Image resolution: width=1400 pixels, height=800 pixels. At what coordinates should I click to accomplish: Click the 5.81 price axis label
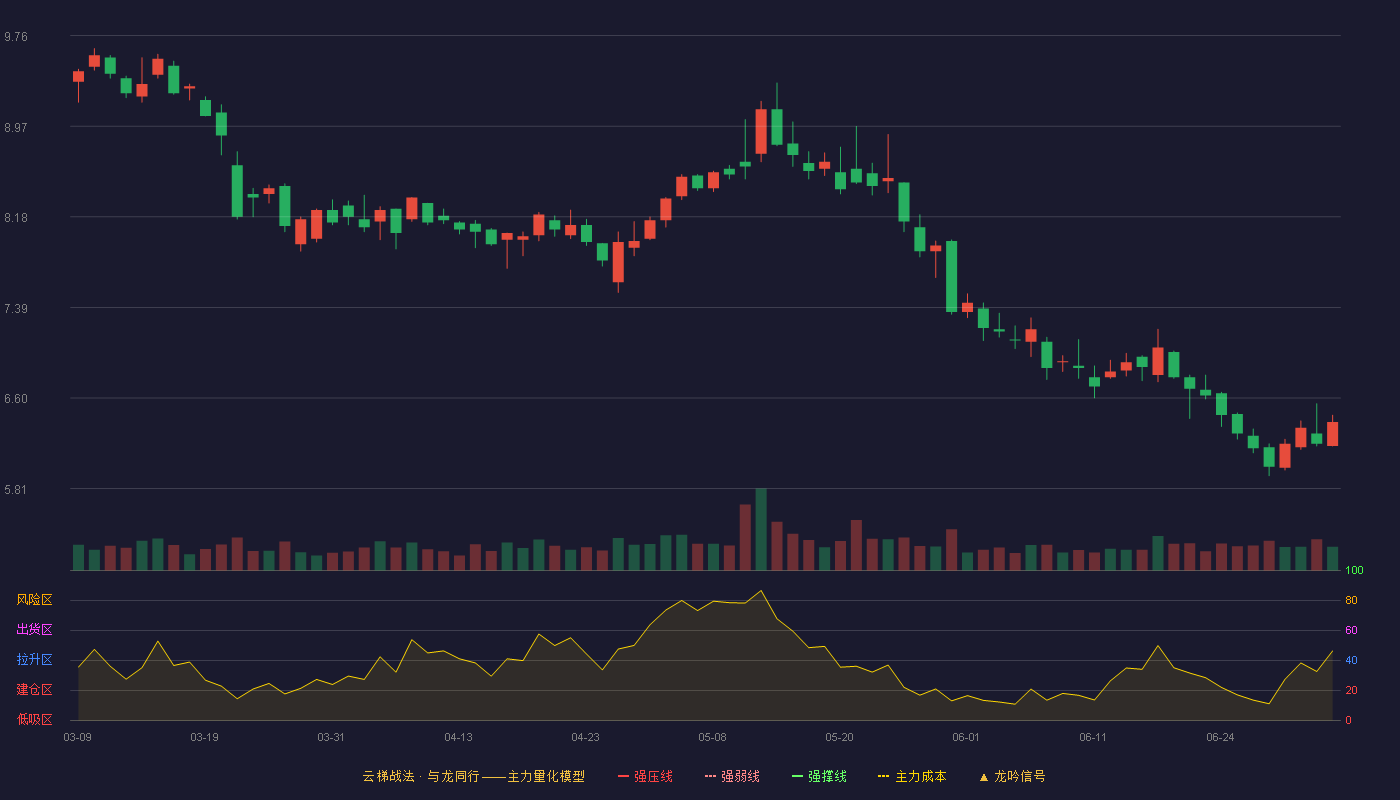click(x=16, y=490)
